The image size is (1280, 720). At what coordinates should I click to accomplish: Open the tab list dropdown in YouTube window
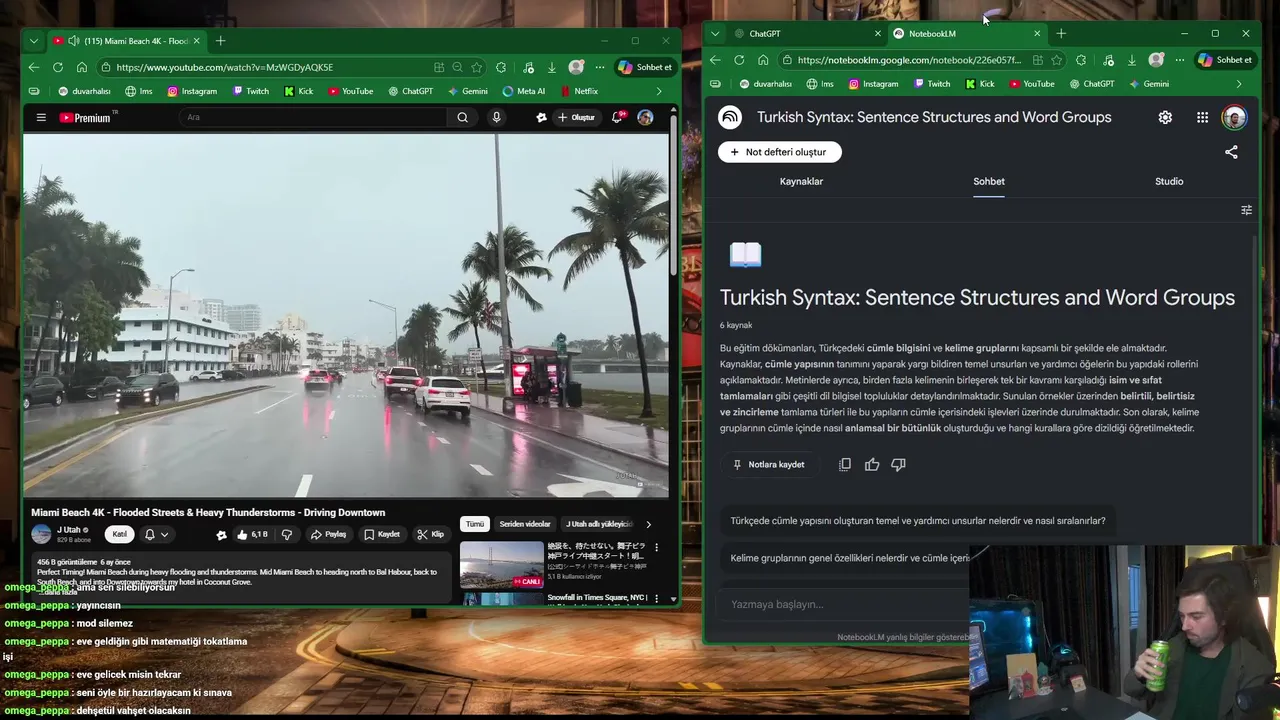point(34,41)
